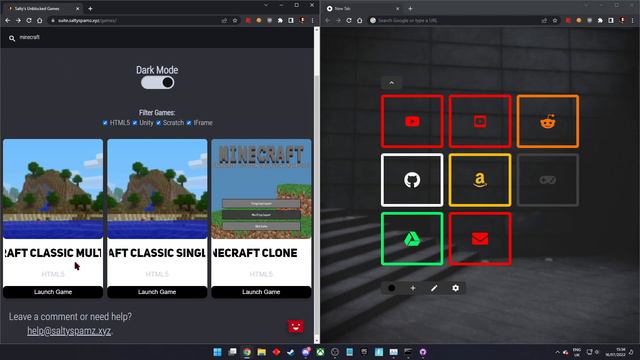
Task: Open Extensions puzzle icon in right browser
Action: coord(600,20)
